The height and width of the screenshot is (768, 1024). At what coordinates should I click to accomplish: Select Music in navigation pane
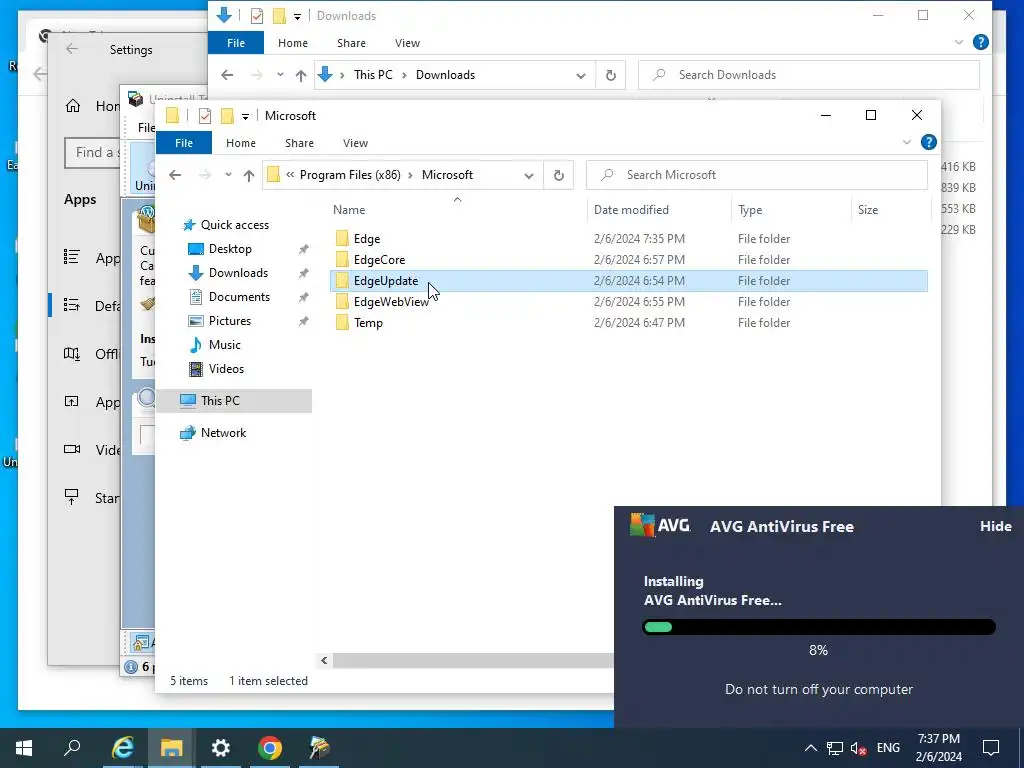point(224,345)
